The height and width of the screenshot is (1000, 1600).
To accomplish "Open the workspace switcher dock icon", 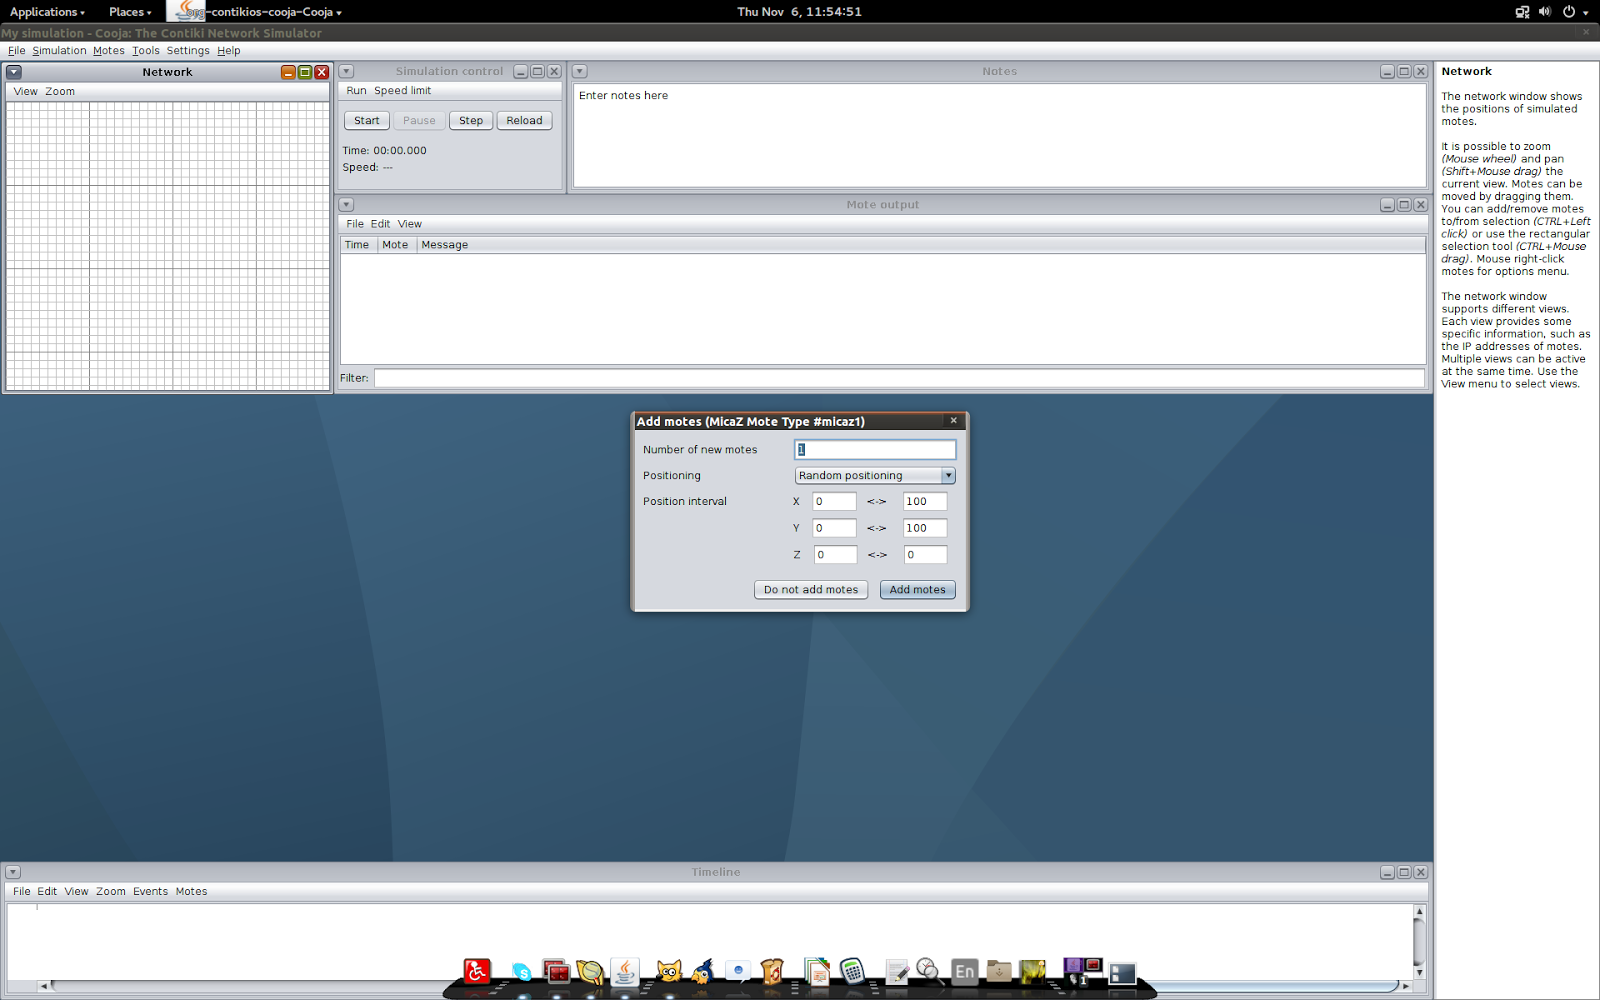I will click(x=1081, y=971).
